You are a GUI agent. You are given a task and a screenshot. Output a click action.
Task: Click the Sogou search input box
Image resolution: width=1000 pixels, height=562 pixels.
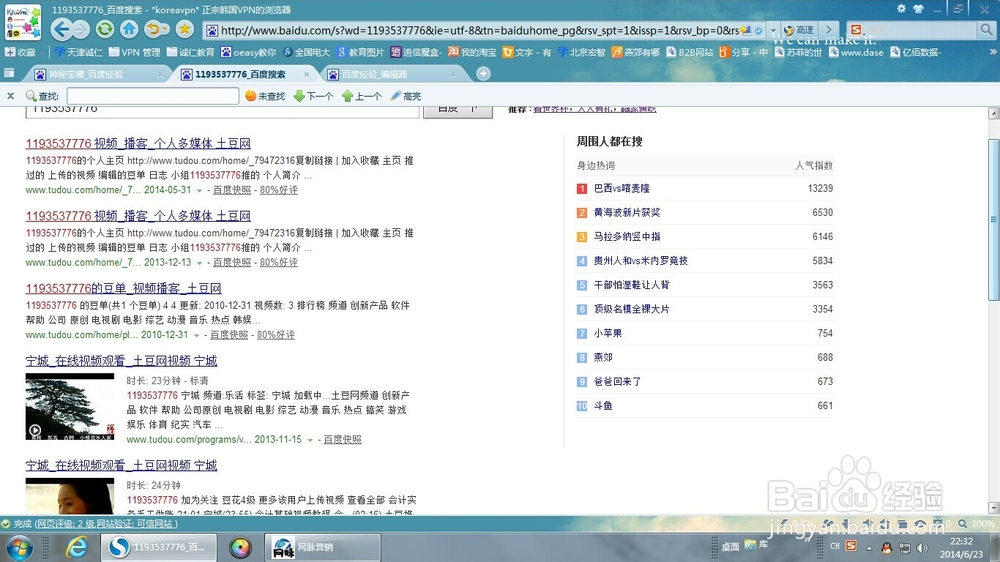921,30
